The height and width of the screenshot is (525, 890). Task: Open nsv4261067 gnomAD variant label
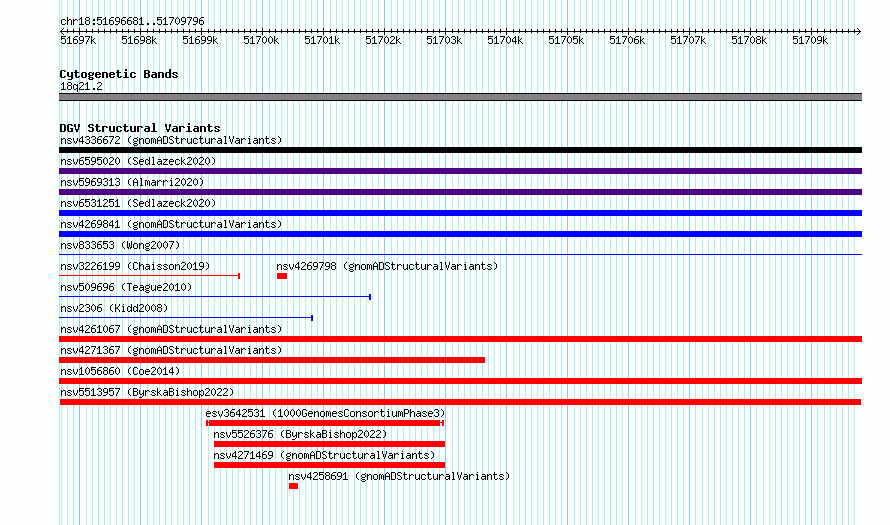(x=171, y=329)
